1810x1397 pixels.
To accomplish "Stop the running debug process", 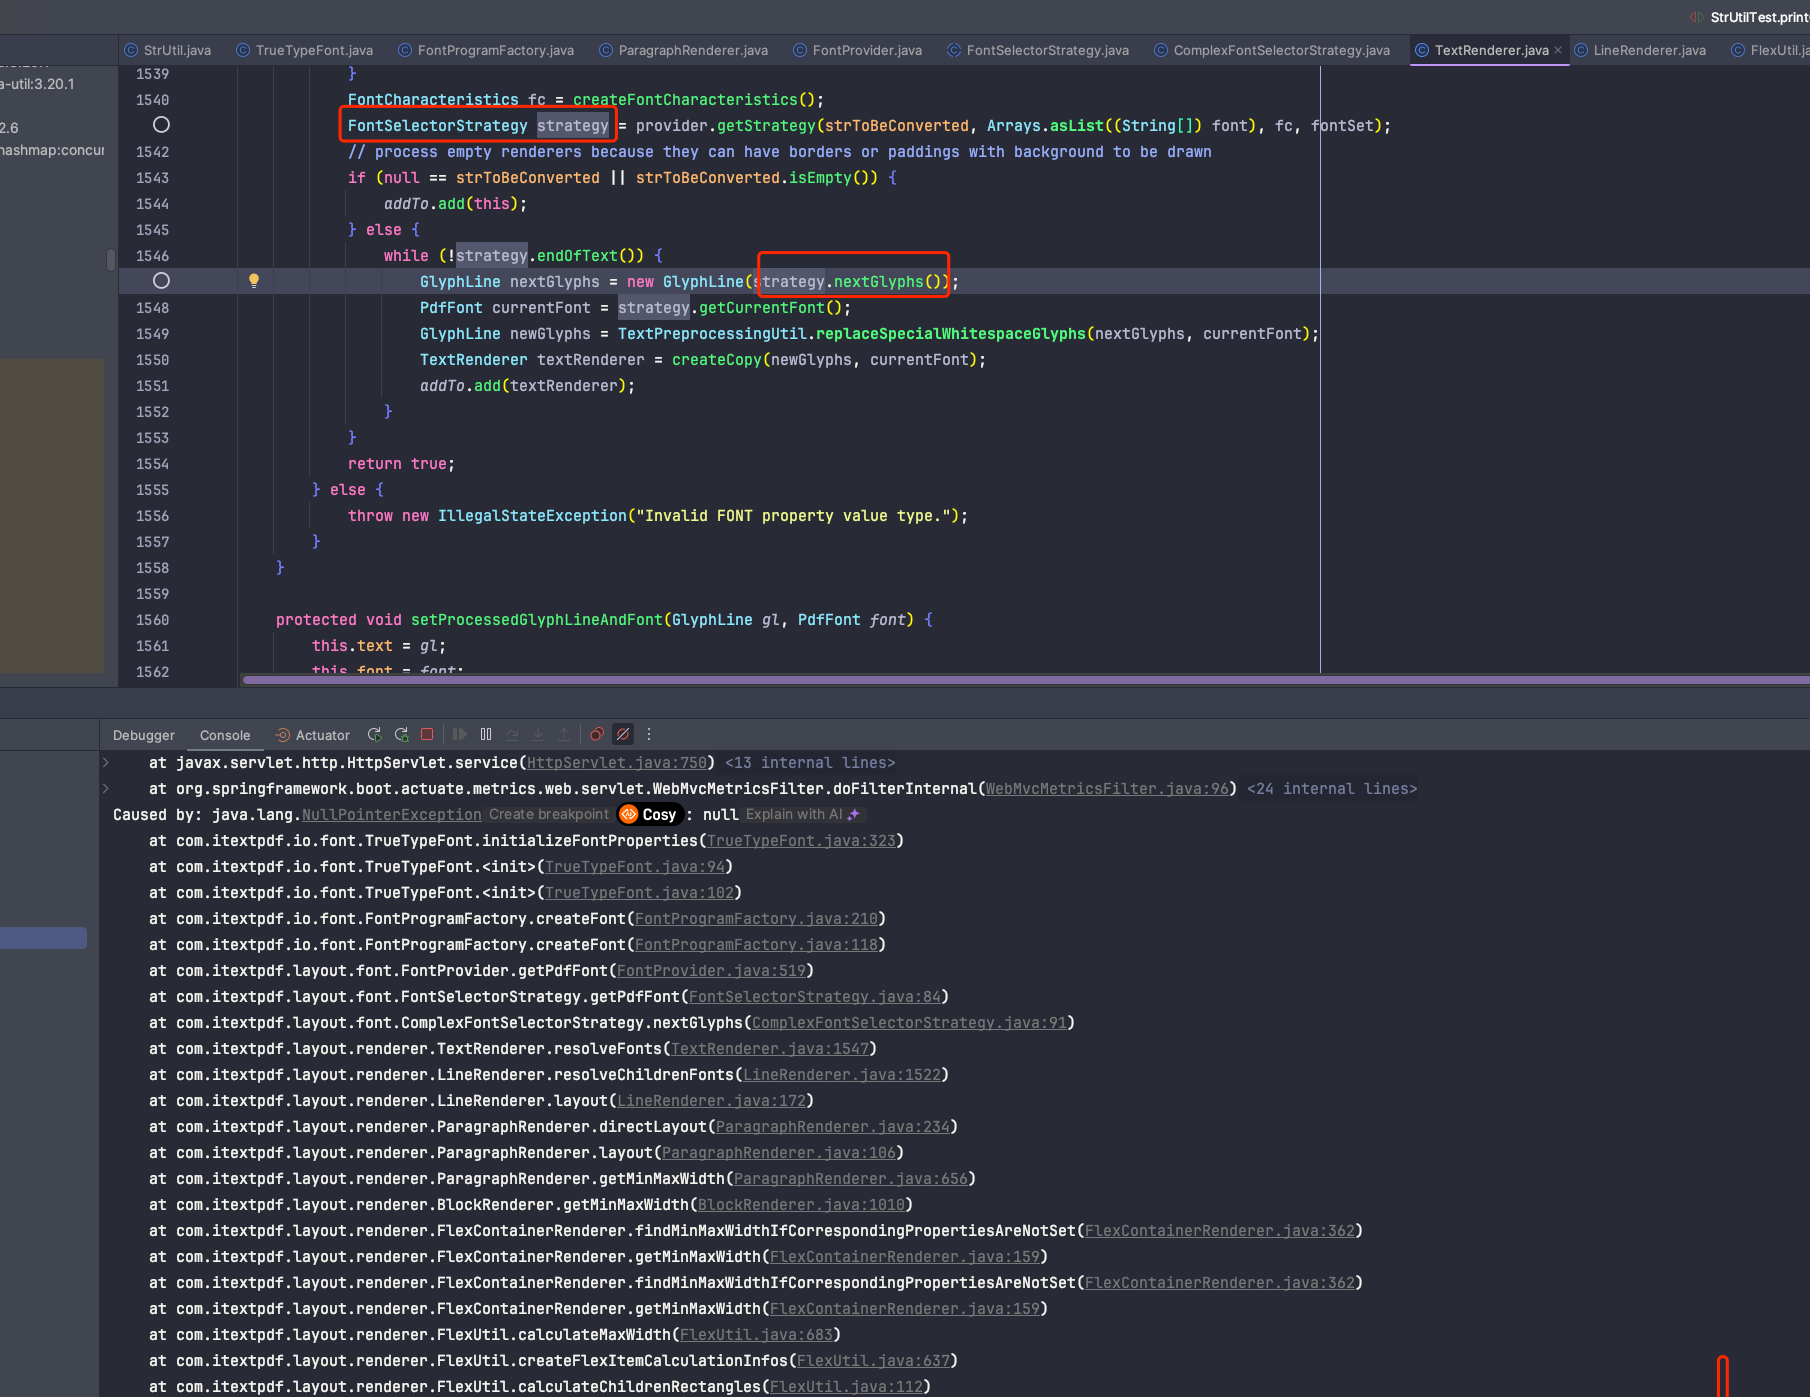I will pos(427,735).
